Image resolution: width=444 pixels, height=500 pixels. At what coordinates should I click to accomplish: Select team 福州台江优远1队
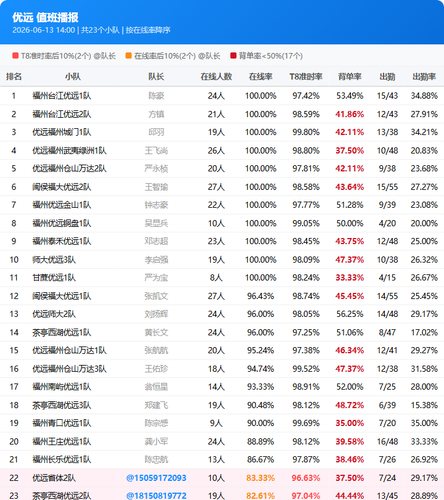[62, 96]
